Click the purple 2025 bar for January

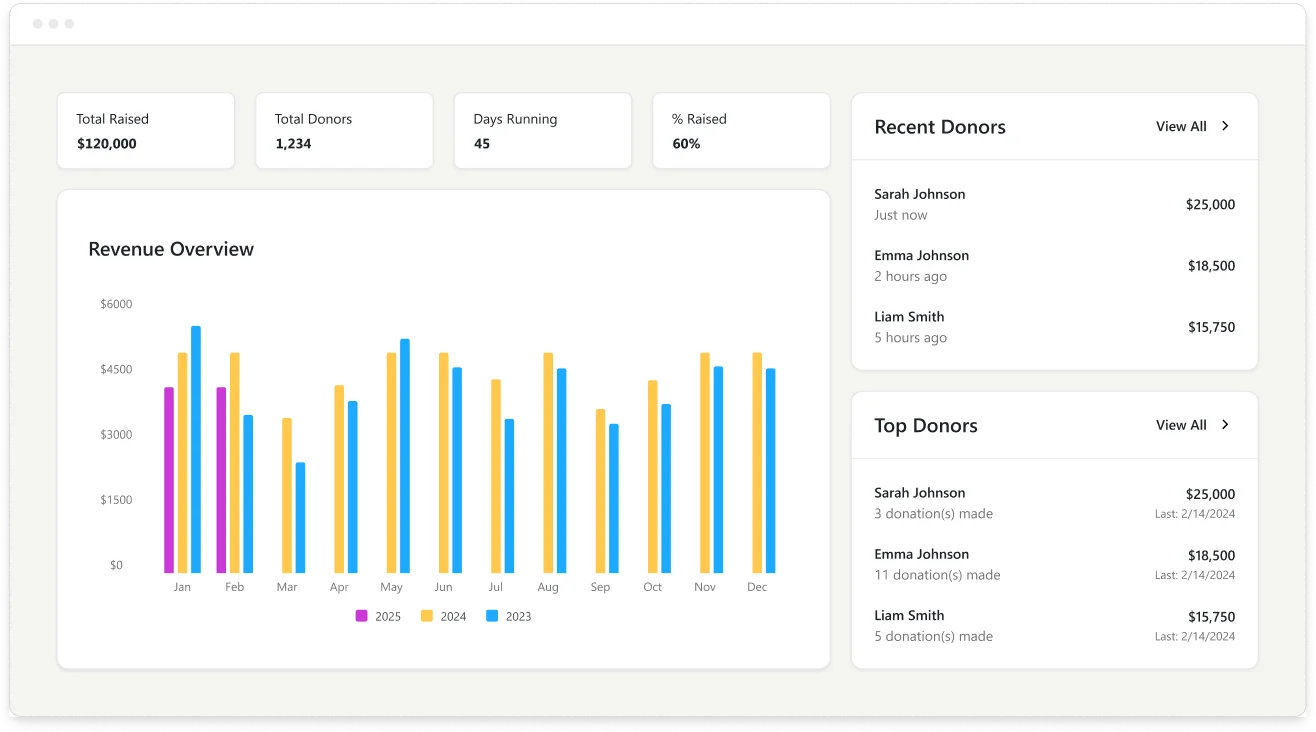(169, 480)
